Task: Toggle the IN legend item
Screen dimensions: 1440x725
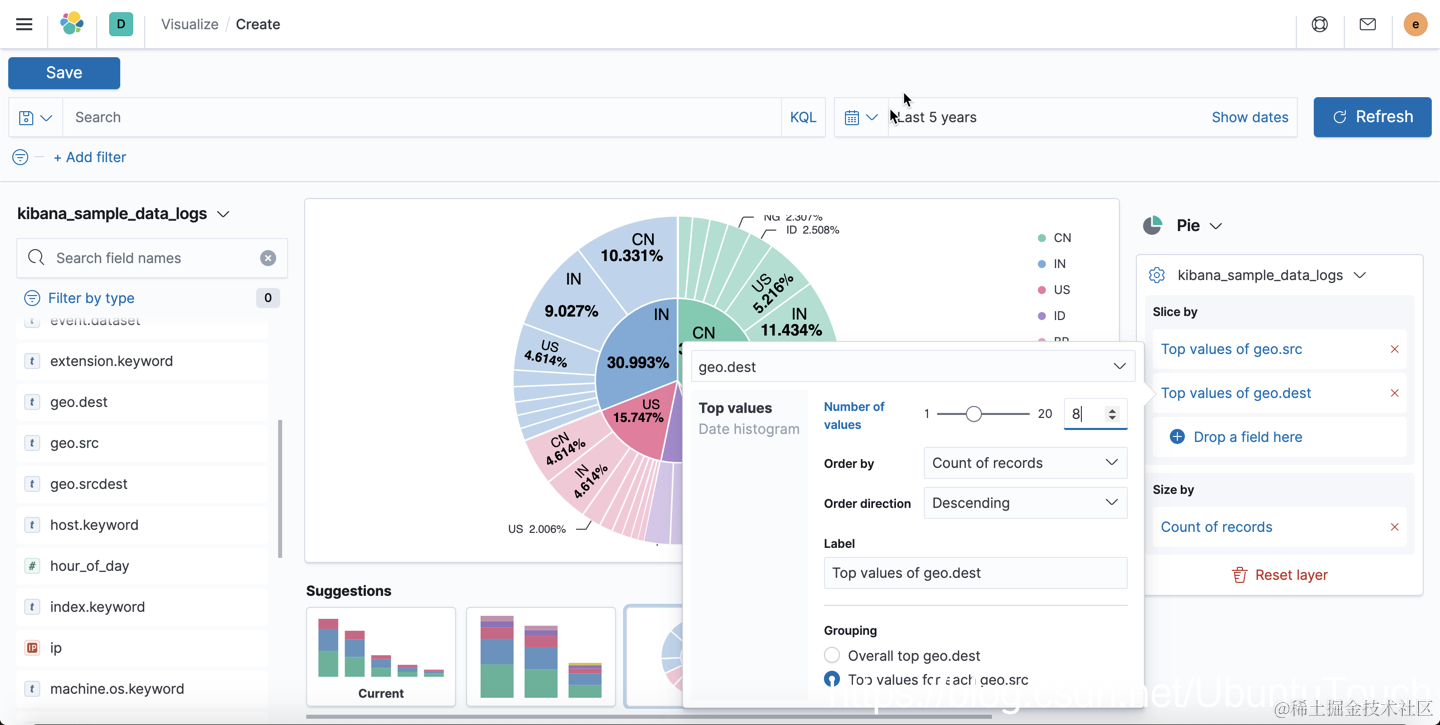Action: tap(1052, 264)
